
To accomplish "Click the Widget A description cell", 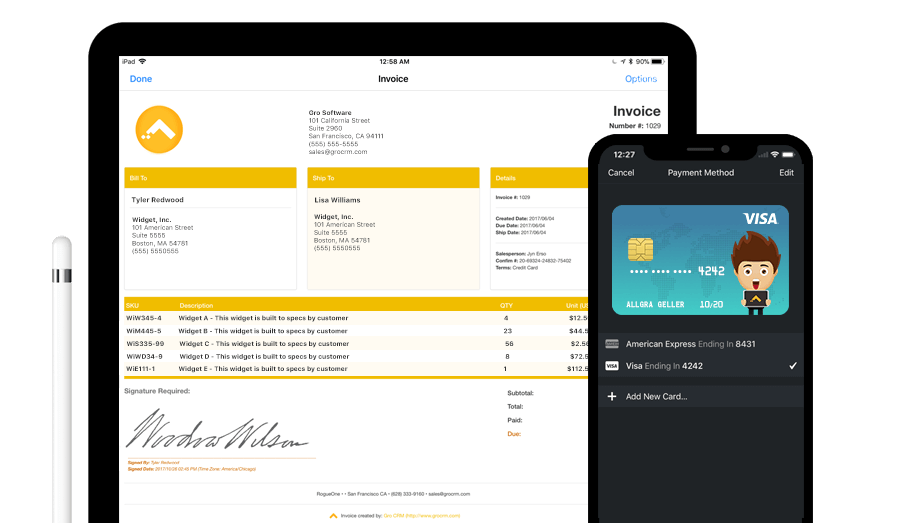I will coord(263,318).
